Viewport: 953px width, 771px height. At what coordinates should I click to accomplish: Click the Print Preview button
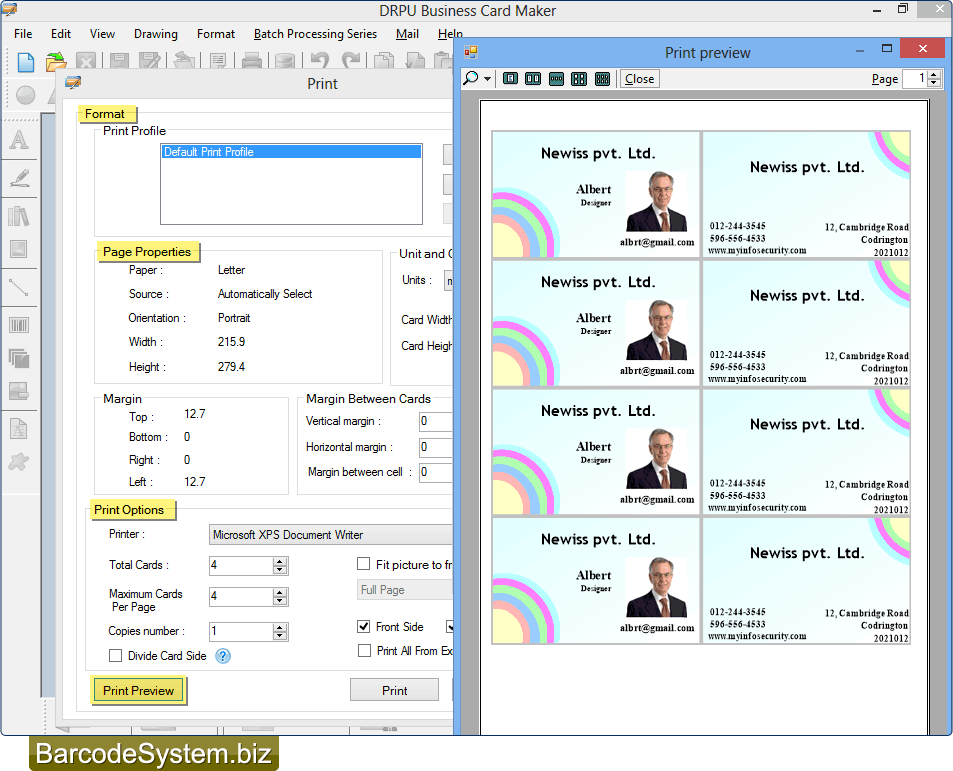tap(139, 690)
